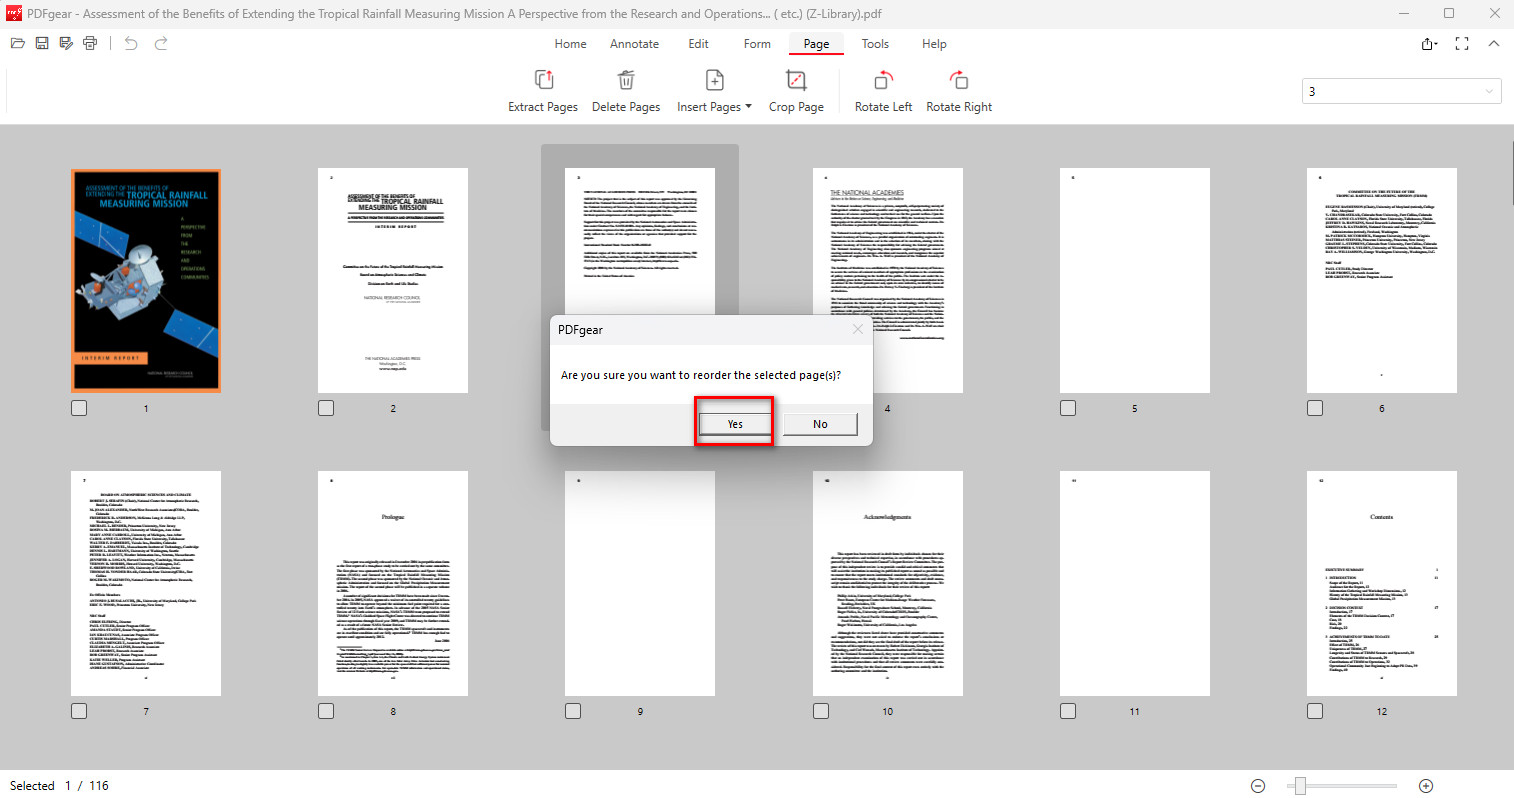Rotate the selected page right
1514x798 pixels.
958,90
